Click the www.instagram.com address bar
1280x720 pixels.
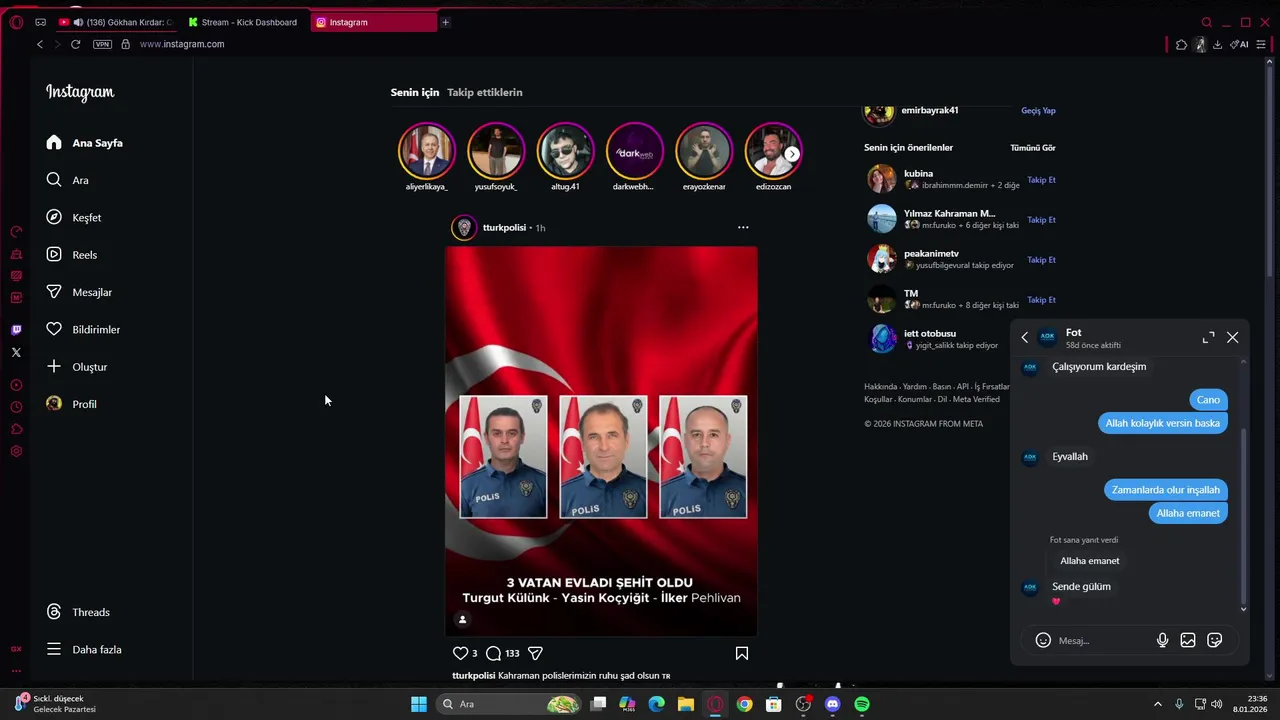(x=182, y=44)
